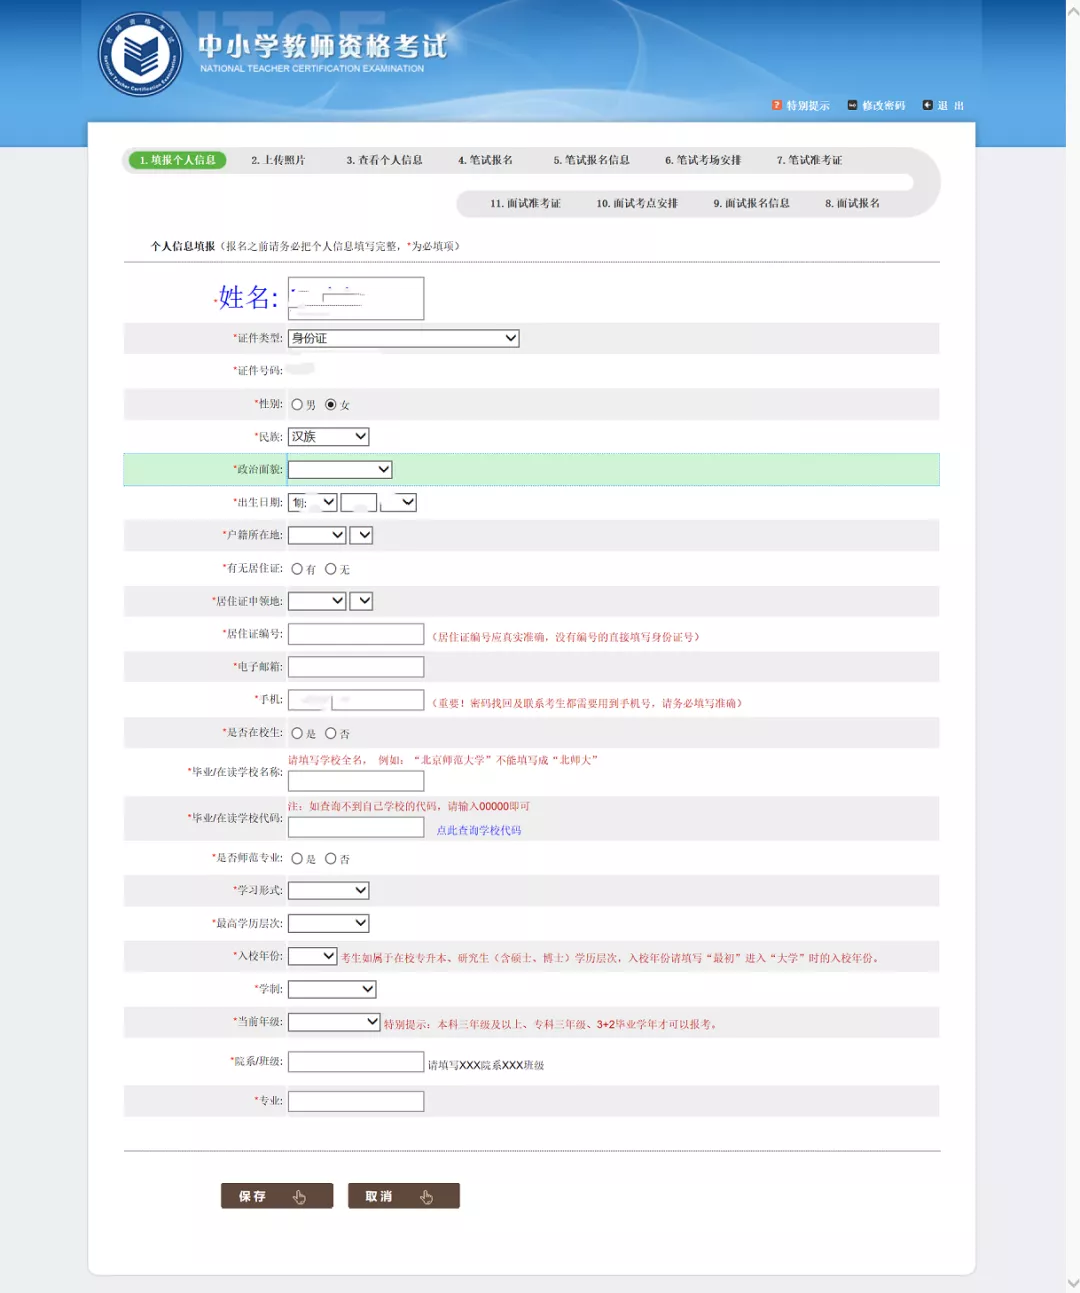The height and width of the screenshot is (1293, 1080).
Task: Click the 保存 button
Action: click(x=277, y=1196)
